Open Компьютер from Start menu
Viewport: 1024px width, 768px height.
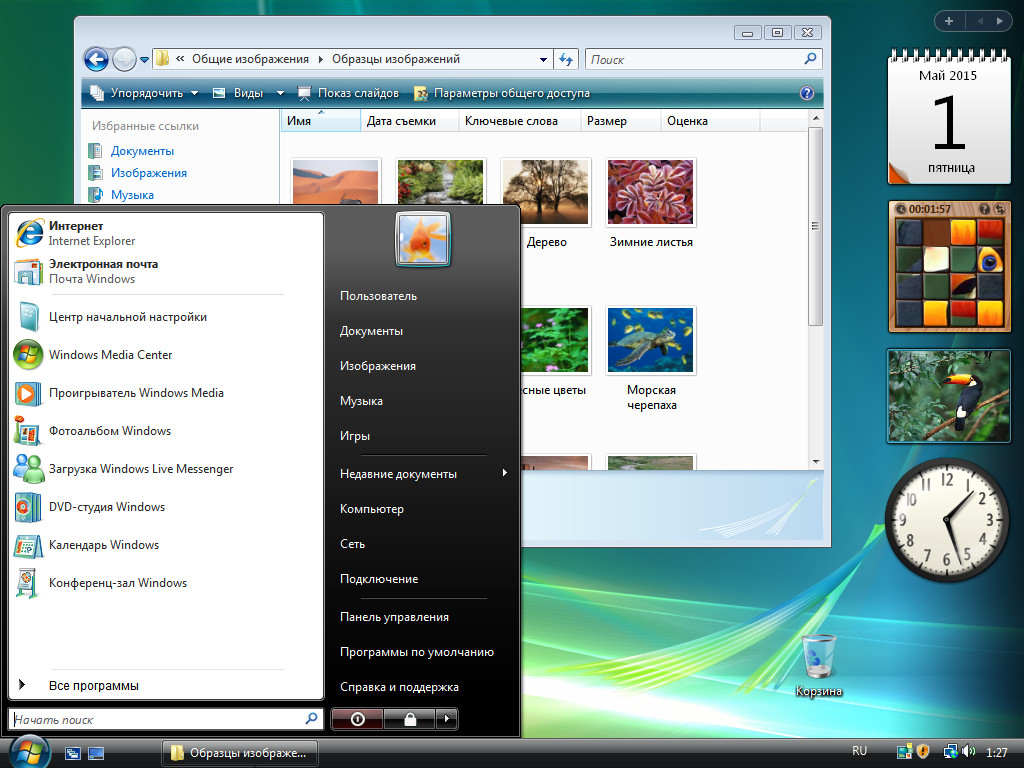372,509
